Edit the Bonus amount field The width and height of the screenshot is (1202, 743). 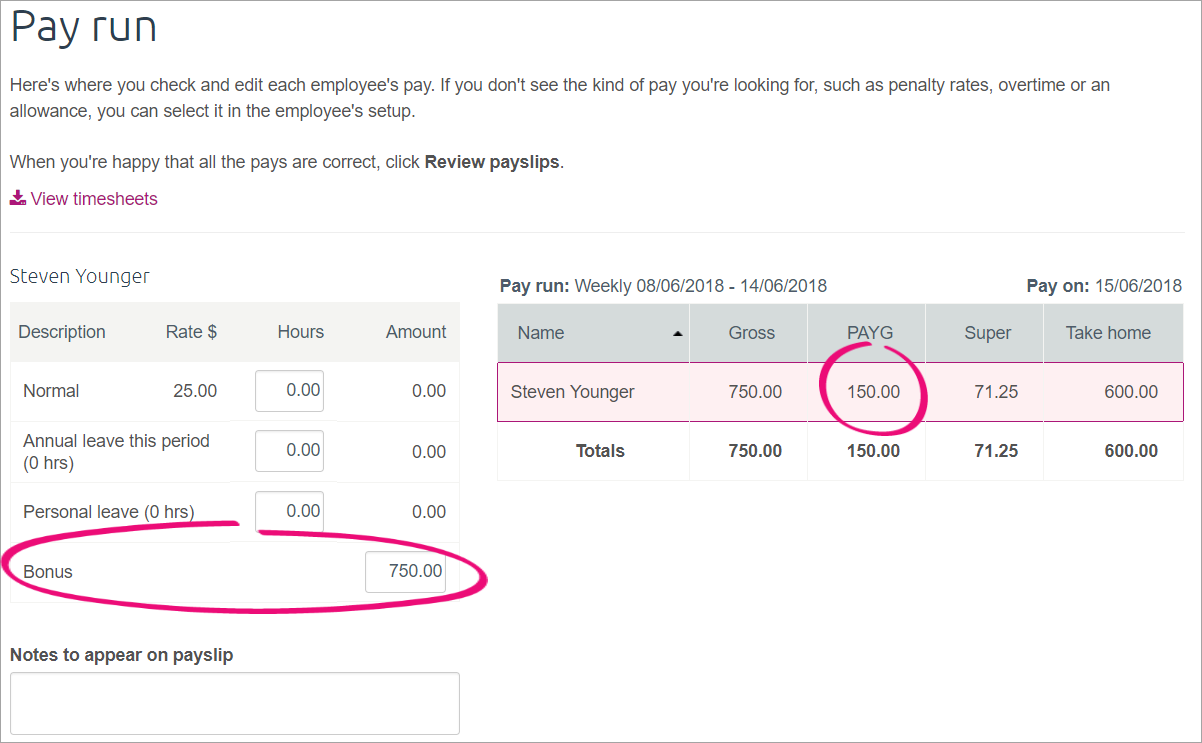pyautogui.click(x=405, y=572)
